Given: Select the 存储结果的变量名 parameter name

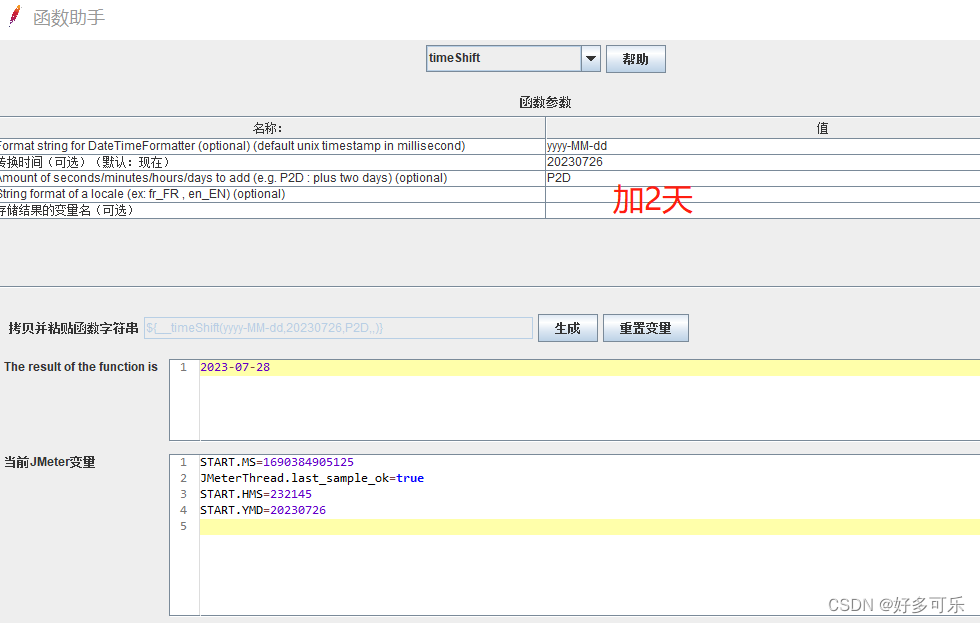Looking at the screenshot, I should coord(272,211).
